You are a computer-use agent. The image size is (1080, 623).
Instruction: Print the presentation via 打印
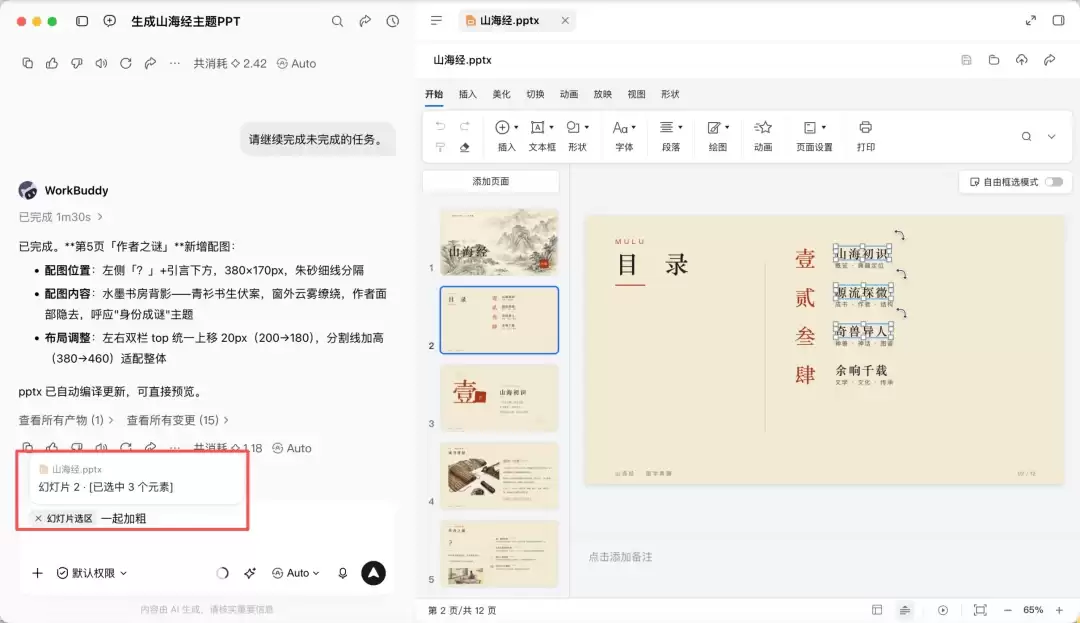(866, 136)
